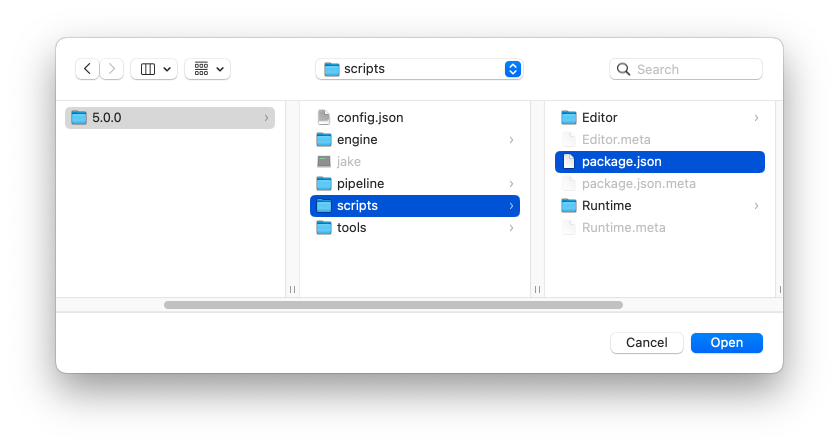The image size is (839, 447).
Task: Cancel the file dialog
Action: pos(646,343)
